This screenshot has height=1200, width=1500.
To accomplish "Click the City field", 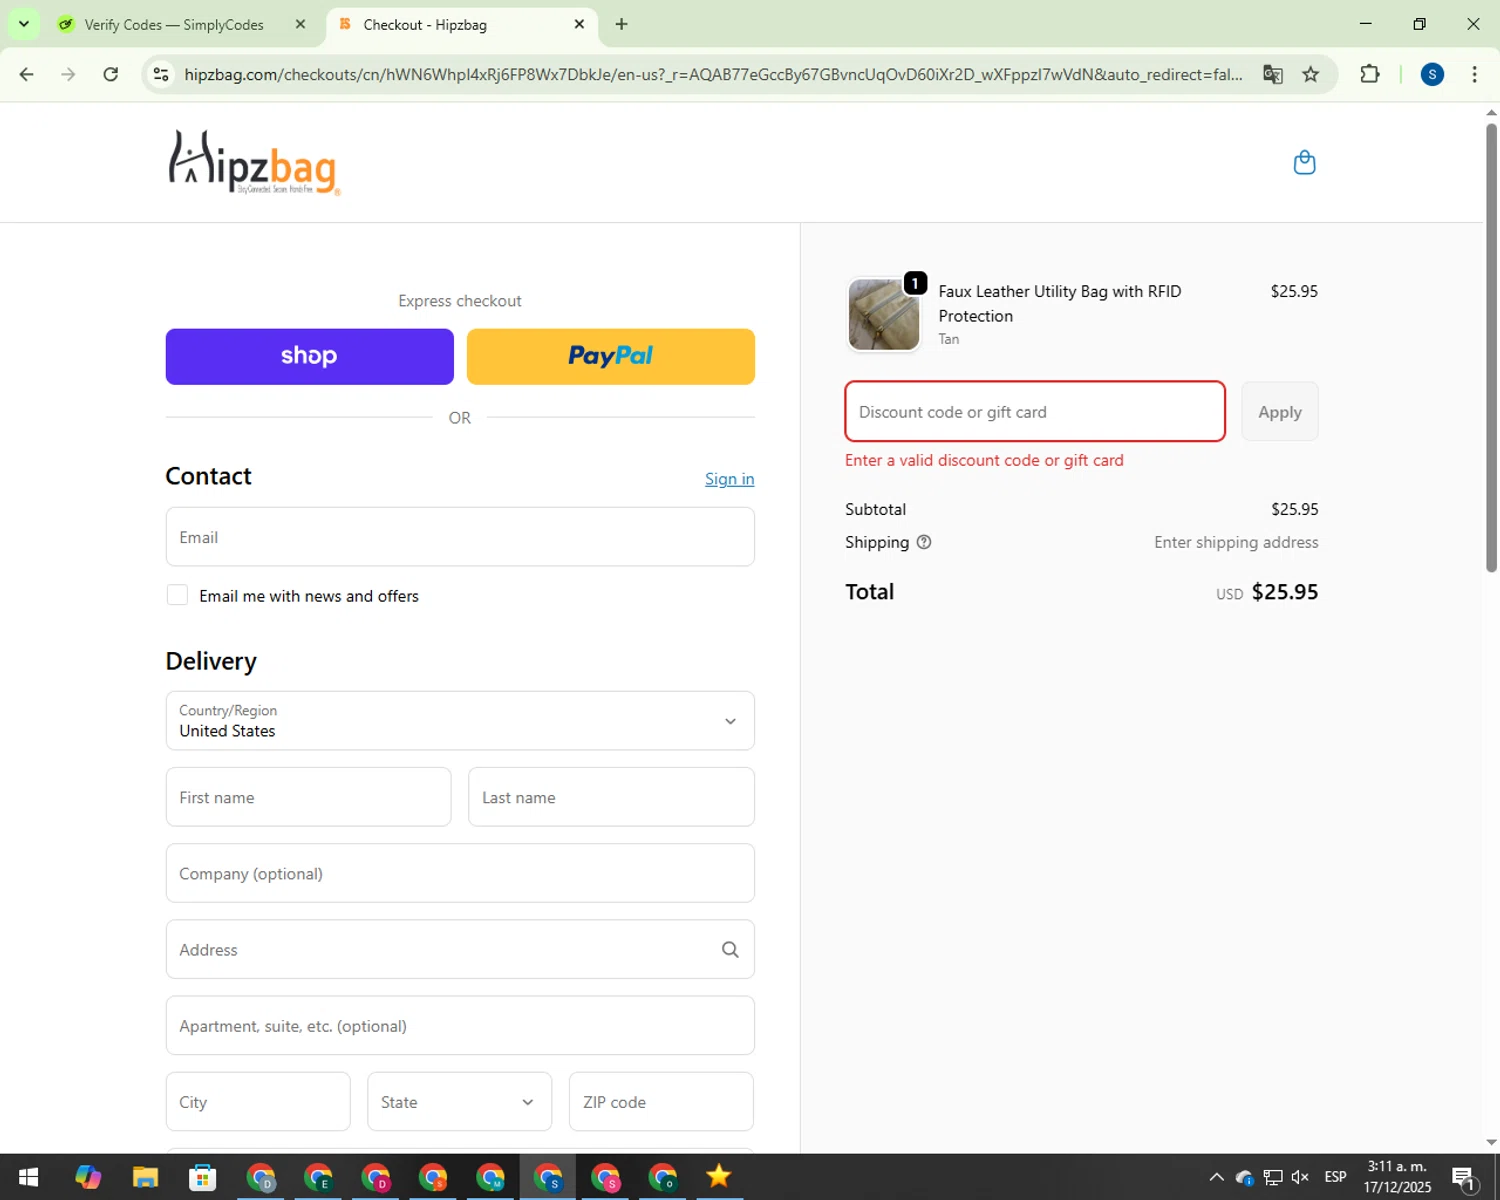I will tap(258, 1102).
